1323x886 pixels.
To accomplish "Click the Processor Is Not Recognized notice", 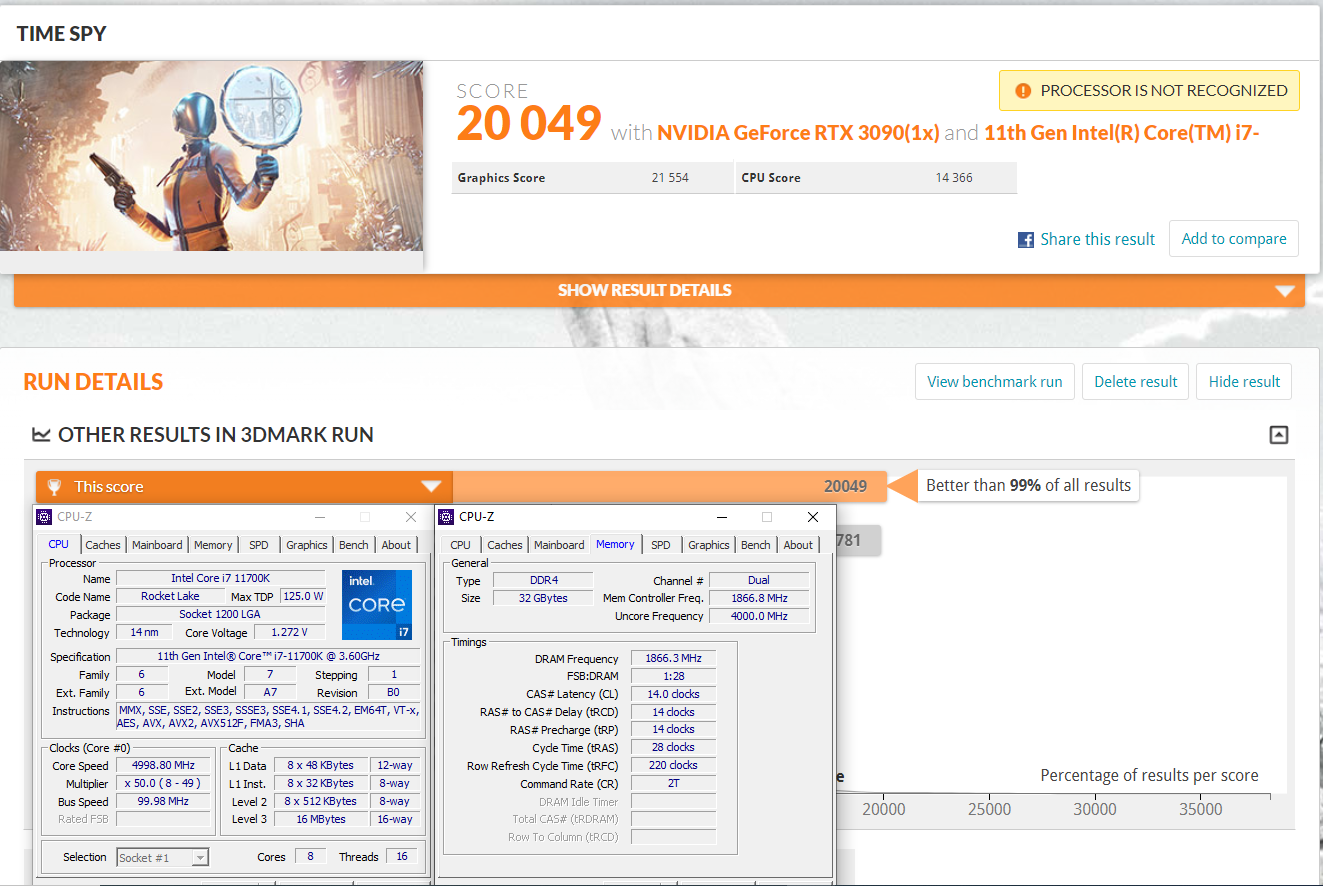I will pos(1149,90).
